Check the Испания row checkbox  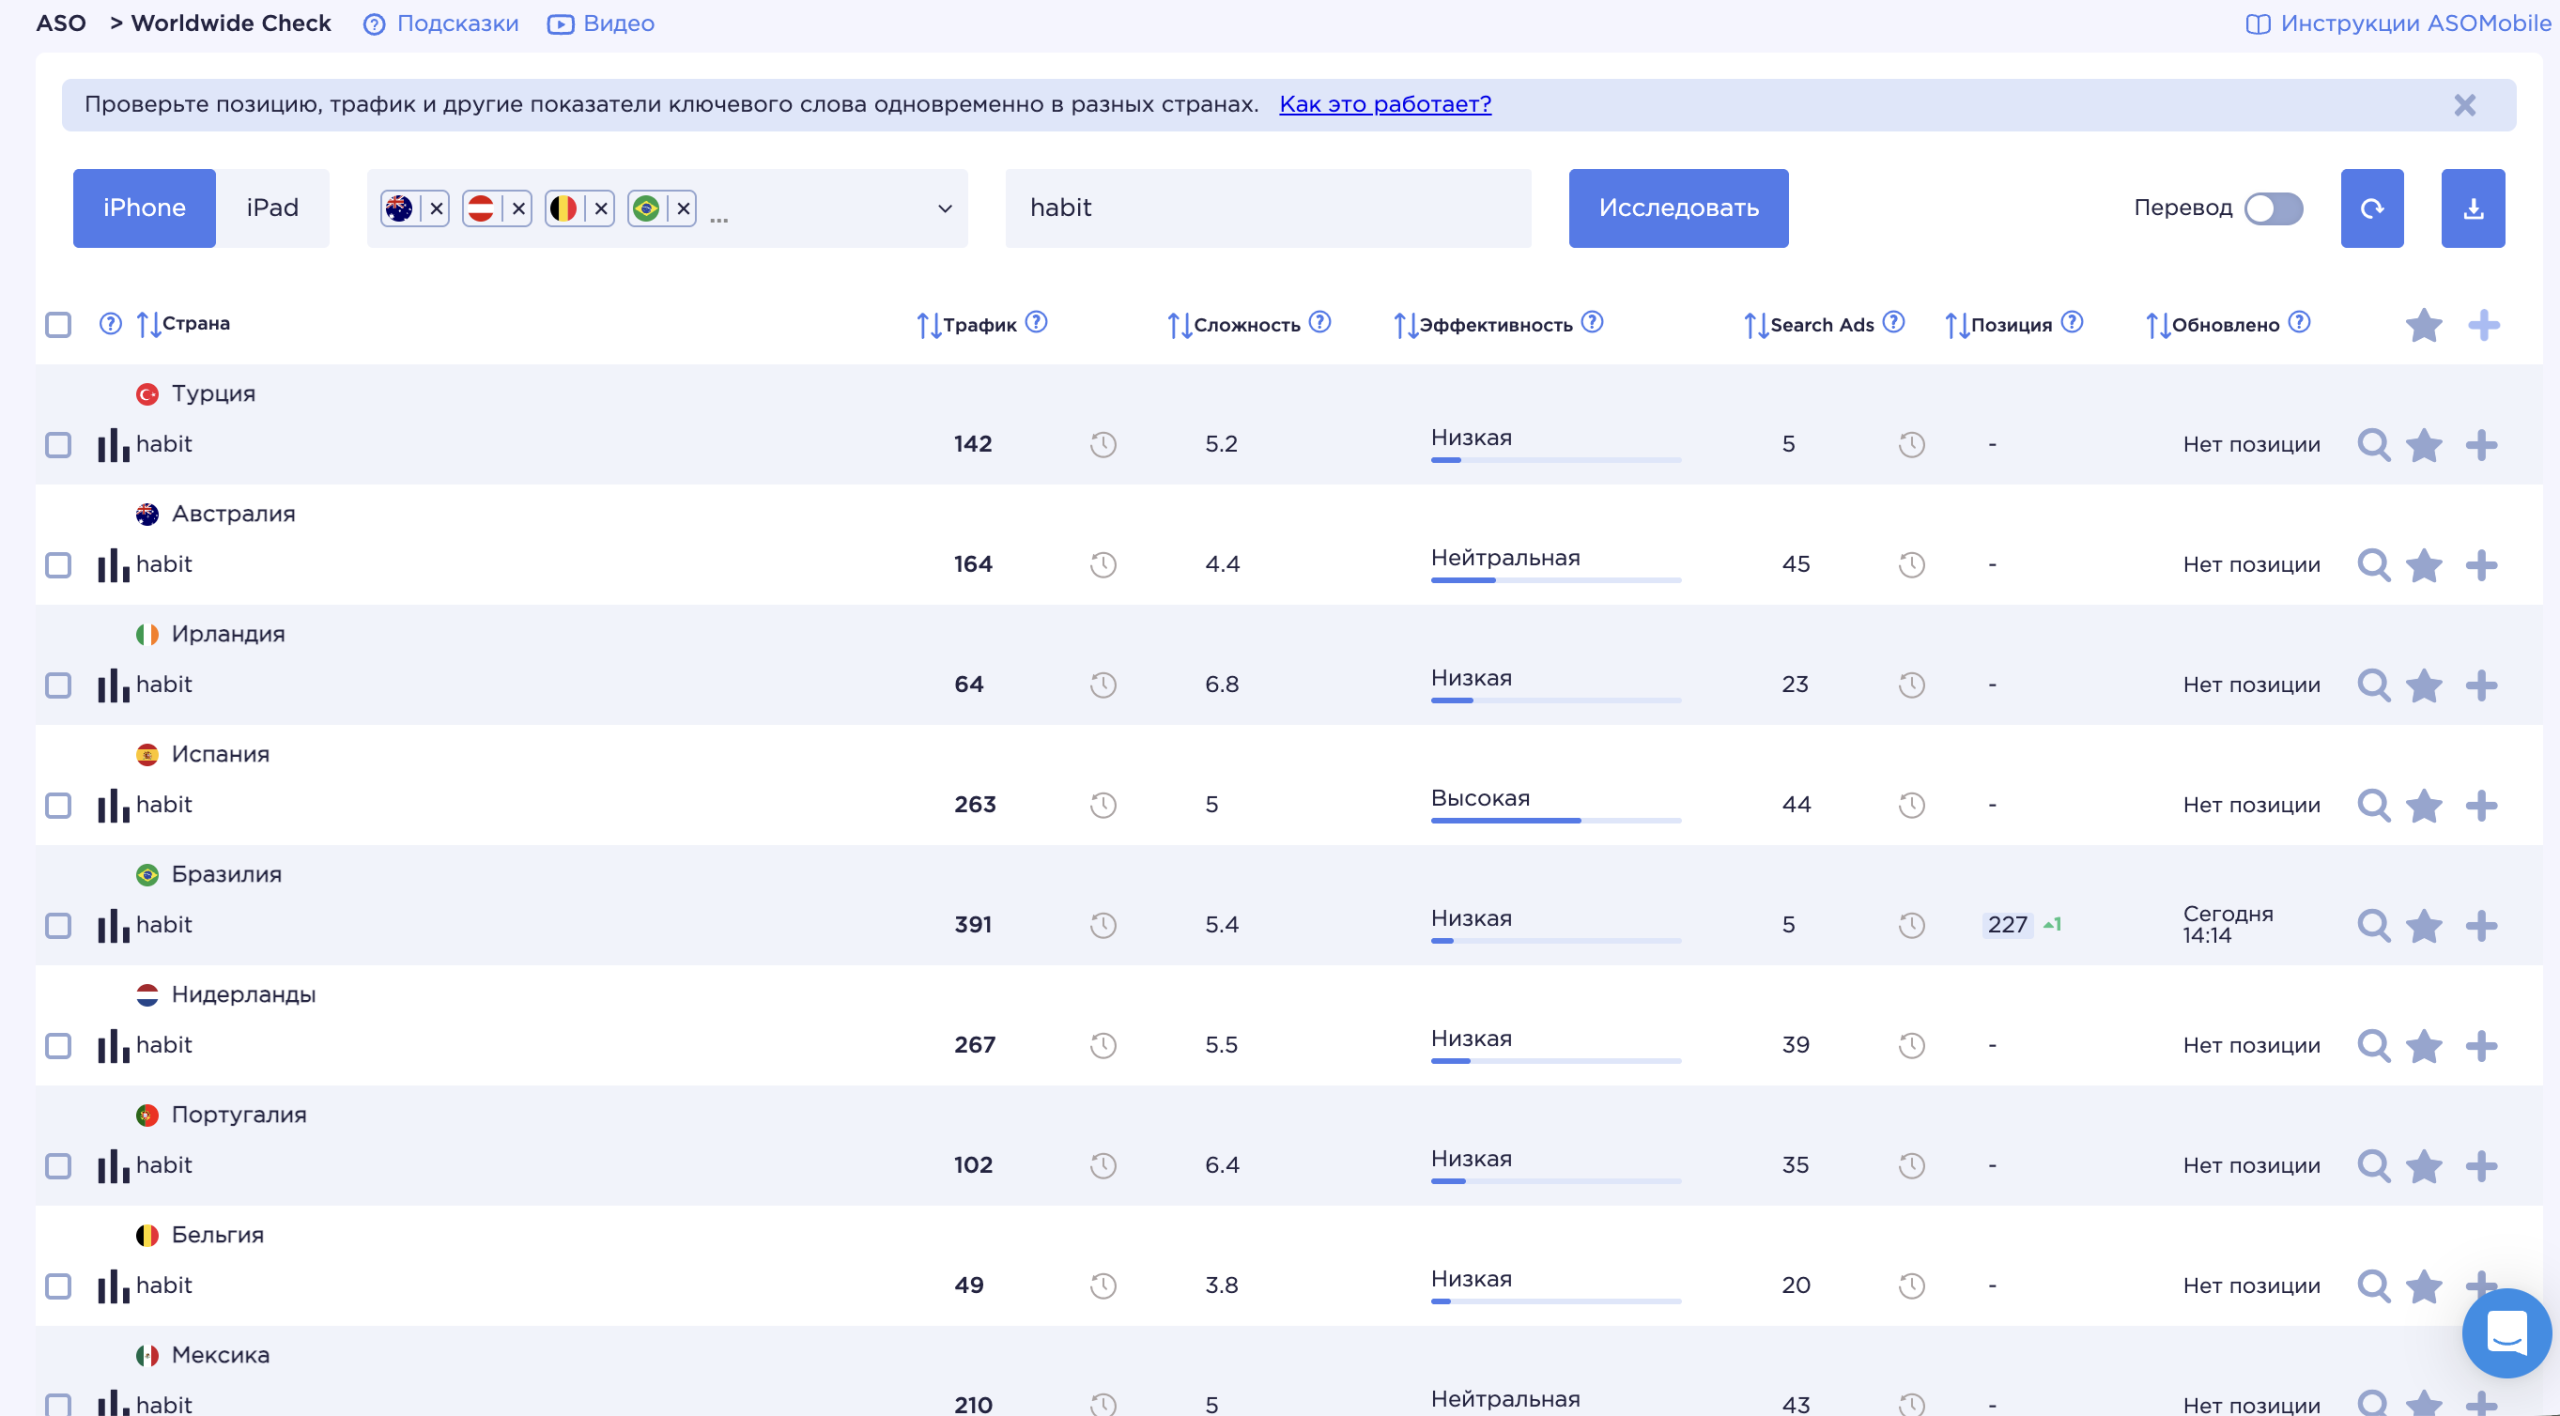[58, 805]
